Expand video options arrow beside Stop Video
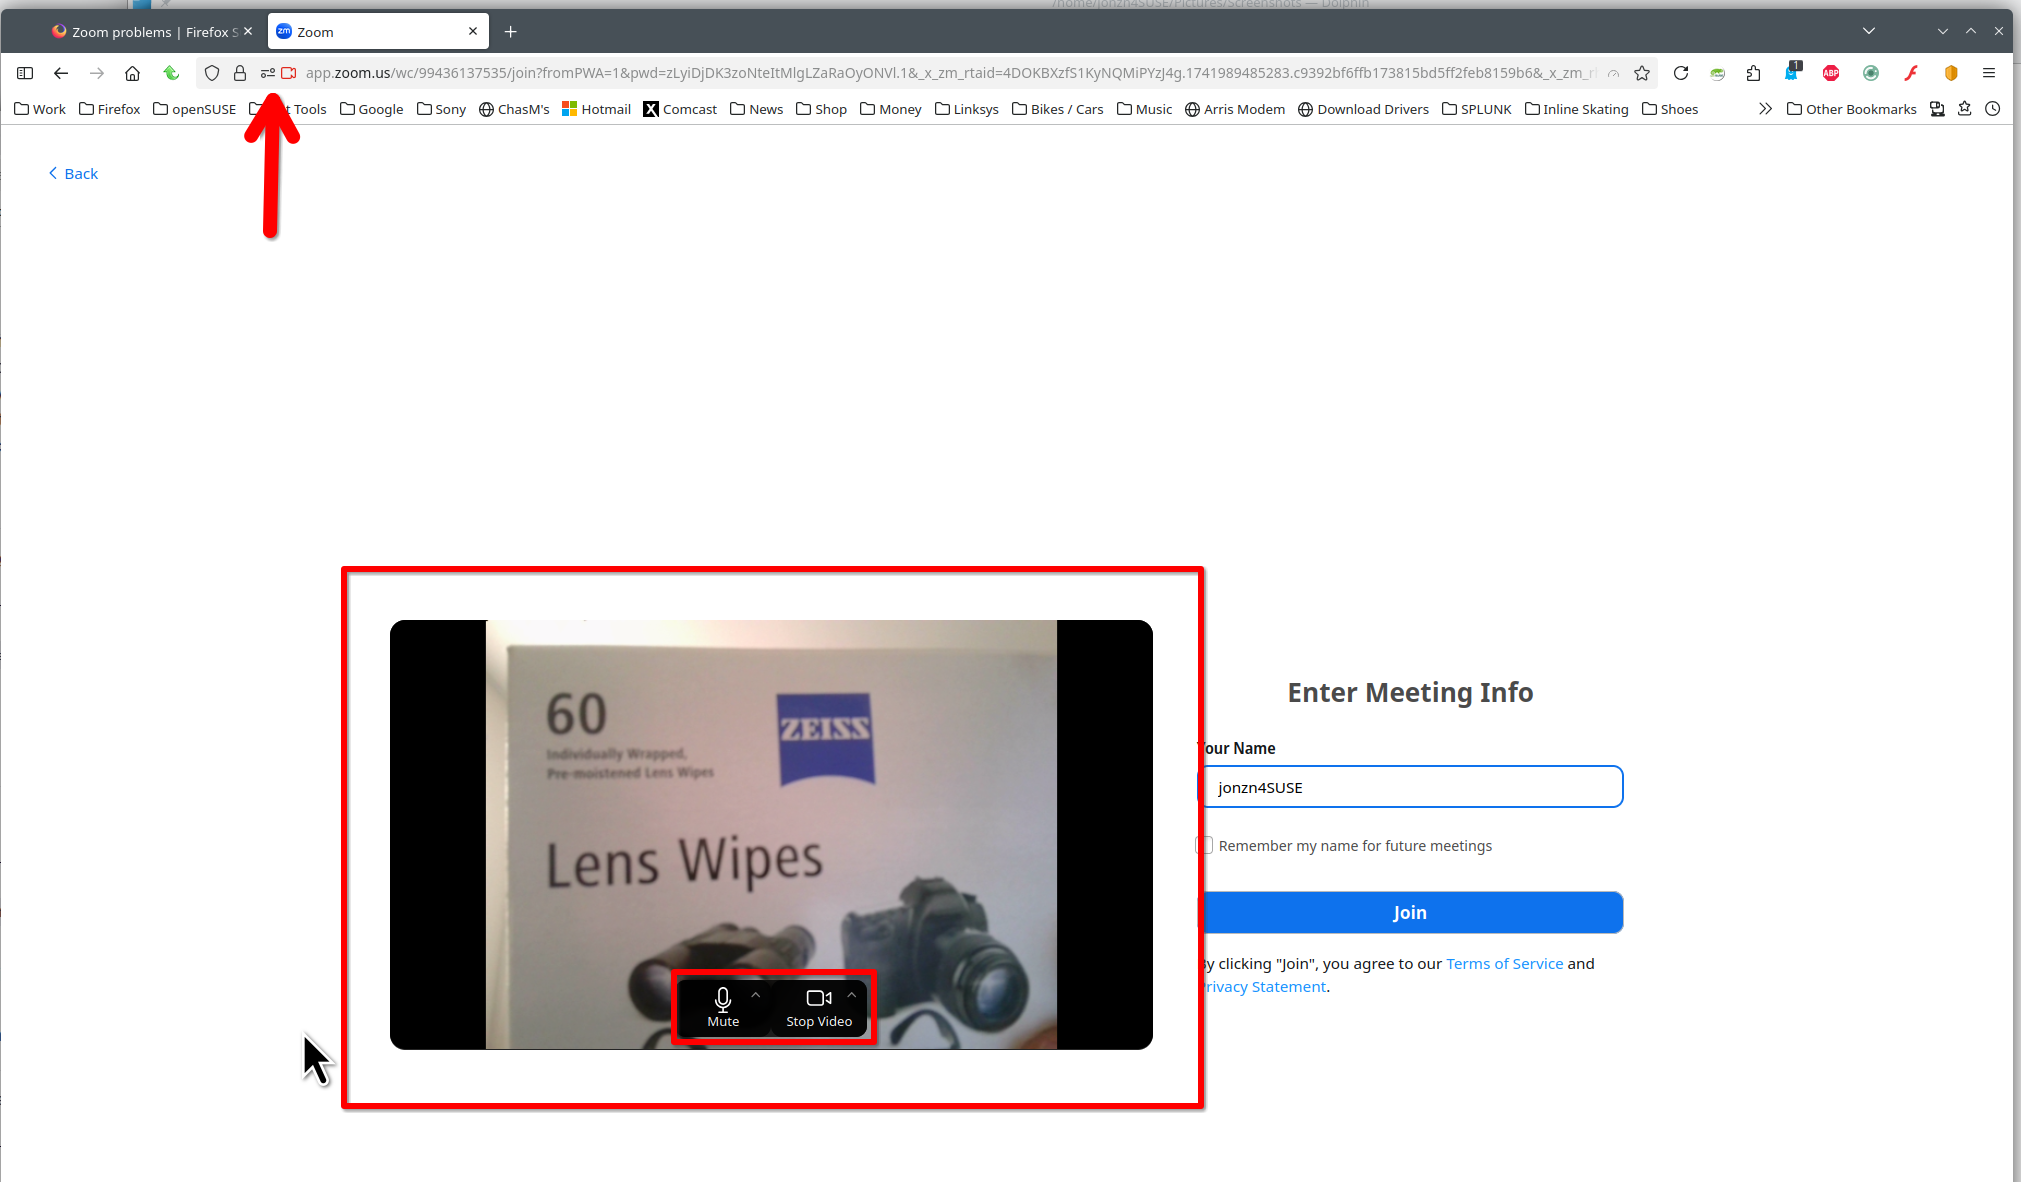The width and height of the screenshot is (2021, 1182). point(852,995)
